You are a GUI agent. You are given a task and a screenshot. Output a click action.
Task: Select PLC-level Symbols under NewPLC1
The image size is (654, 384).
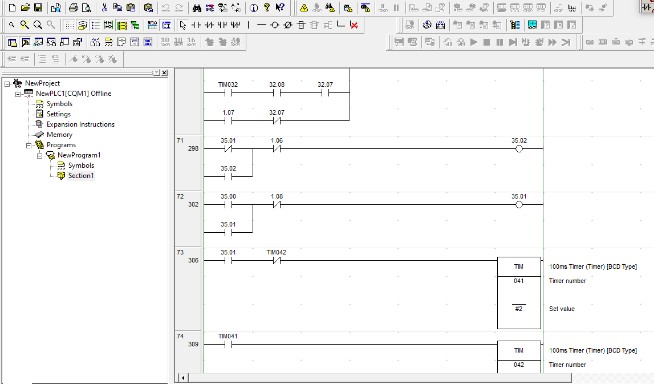[x=59, y=104]
